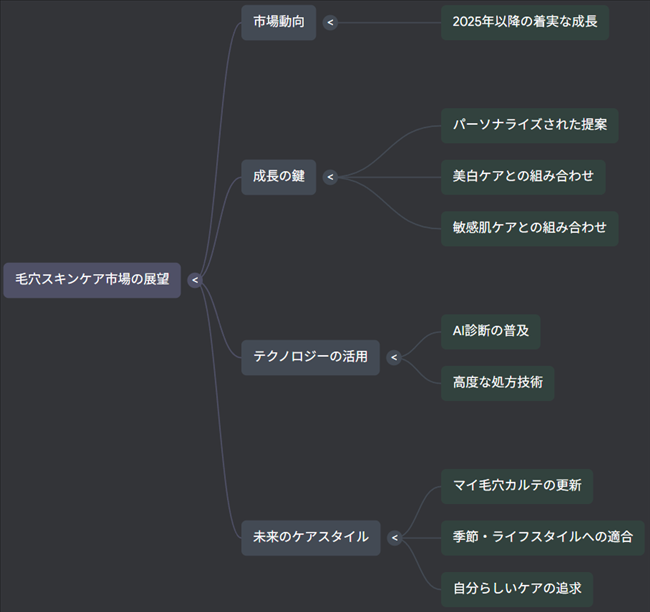Click the 美白ケアとの組み合わせ leaf node
Screen dimensions: 650x612
(x=522, y=177)
